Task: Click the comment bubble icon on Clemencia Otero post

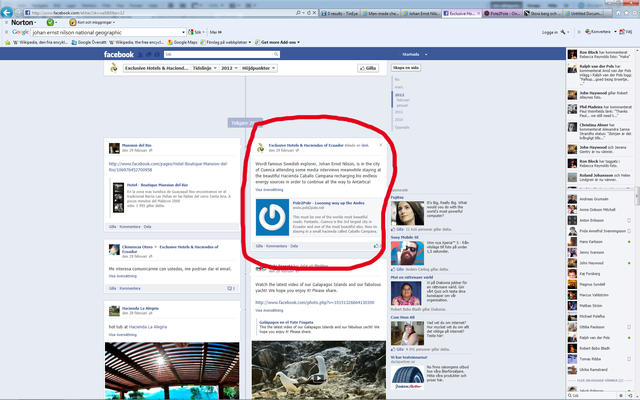Action: pyautogui.click(x=230, y=288)
